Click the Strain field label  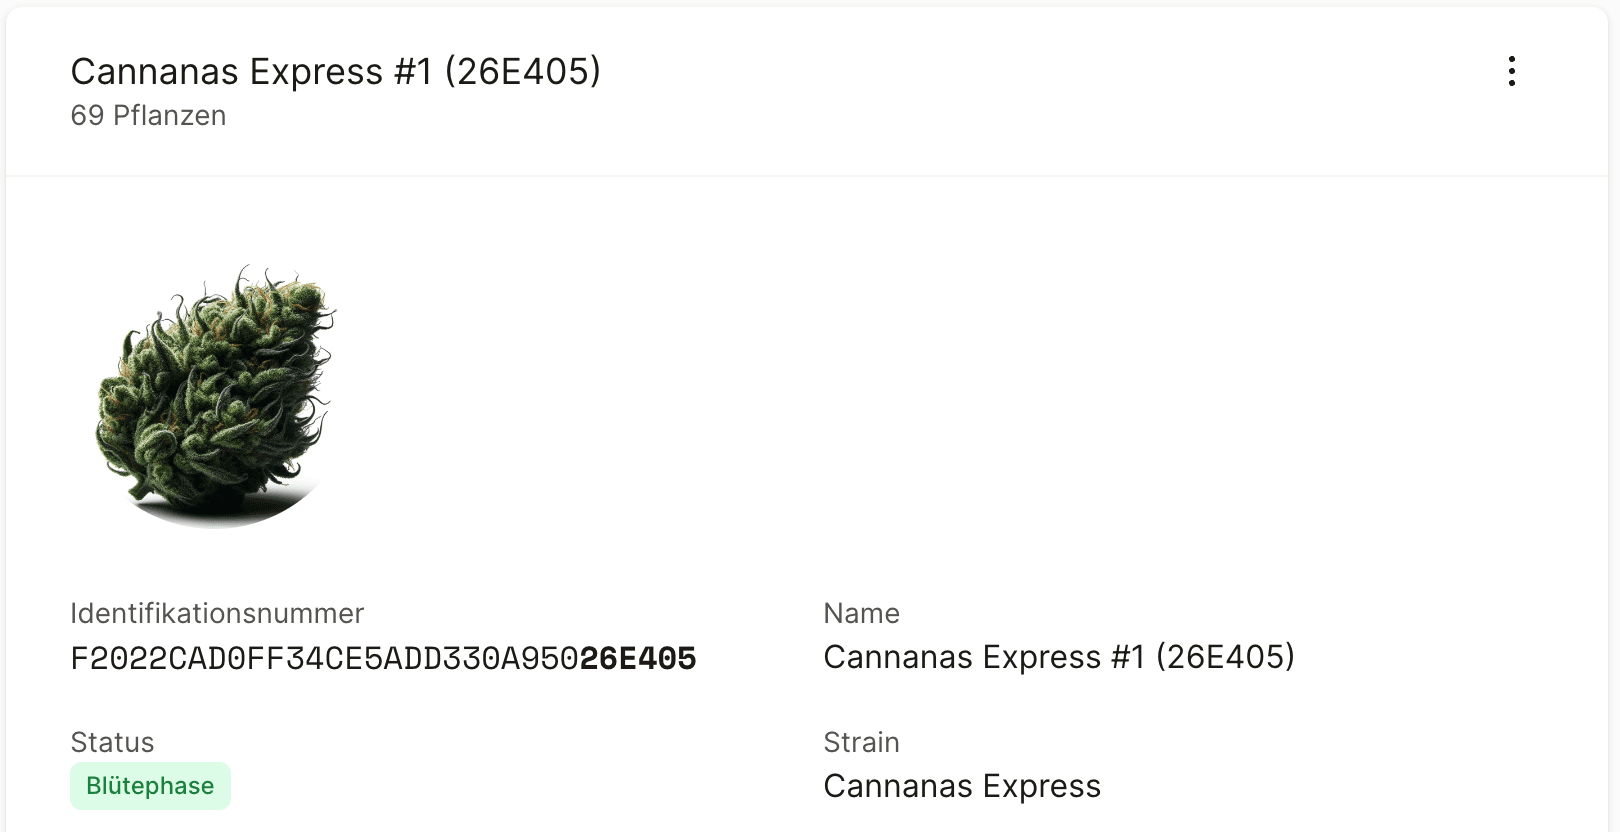[861, 742]
